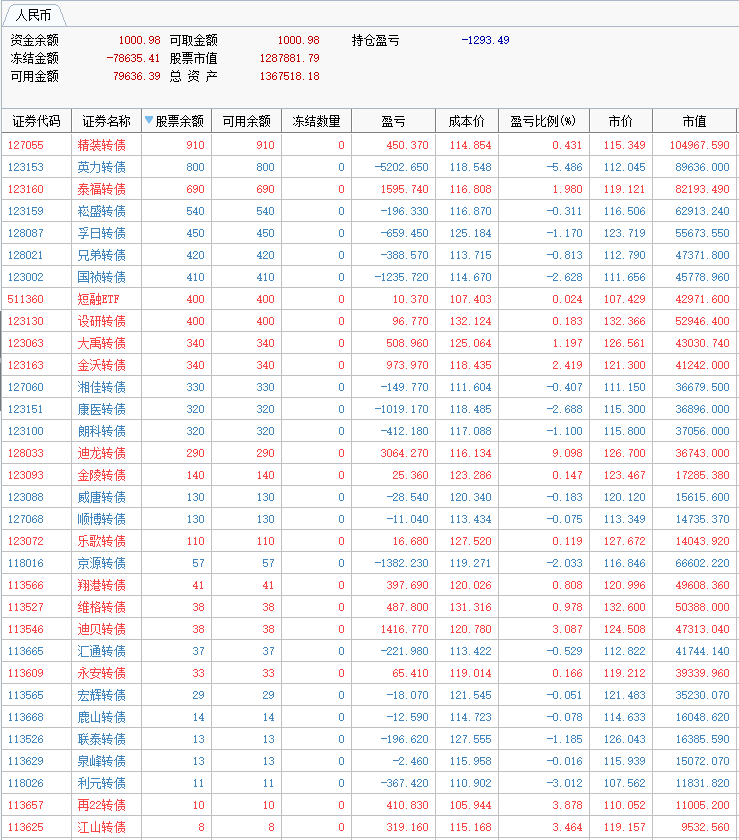
Task: Click market value 104967.590
Action: pyautogui.click(x=699, y=145)
